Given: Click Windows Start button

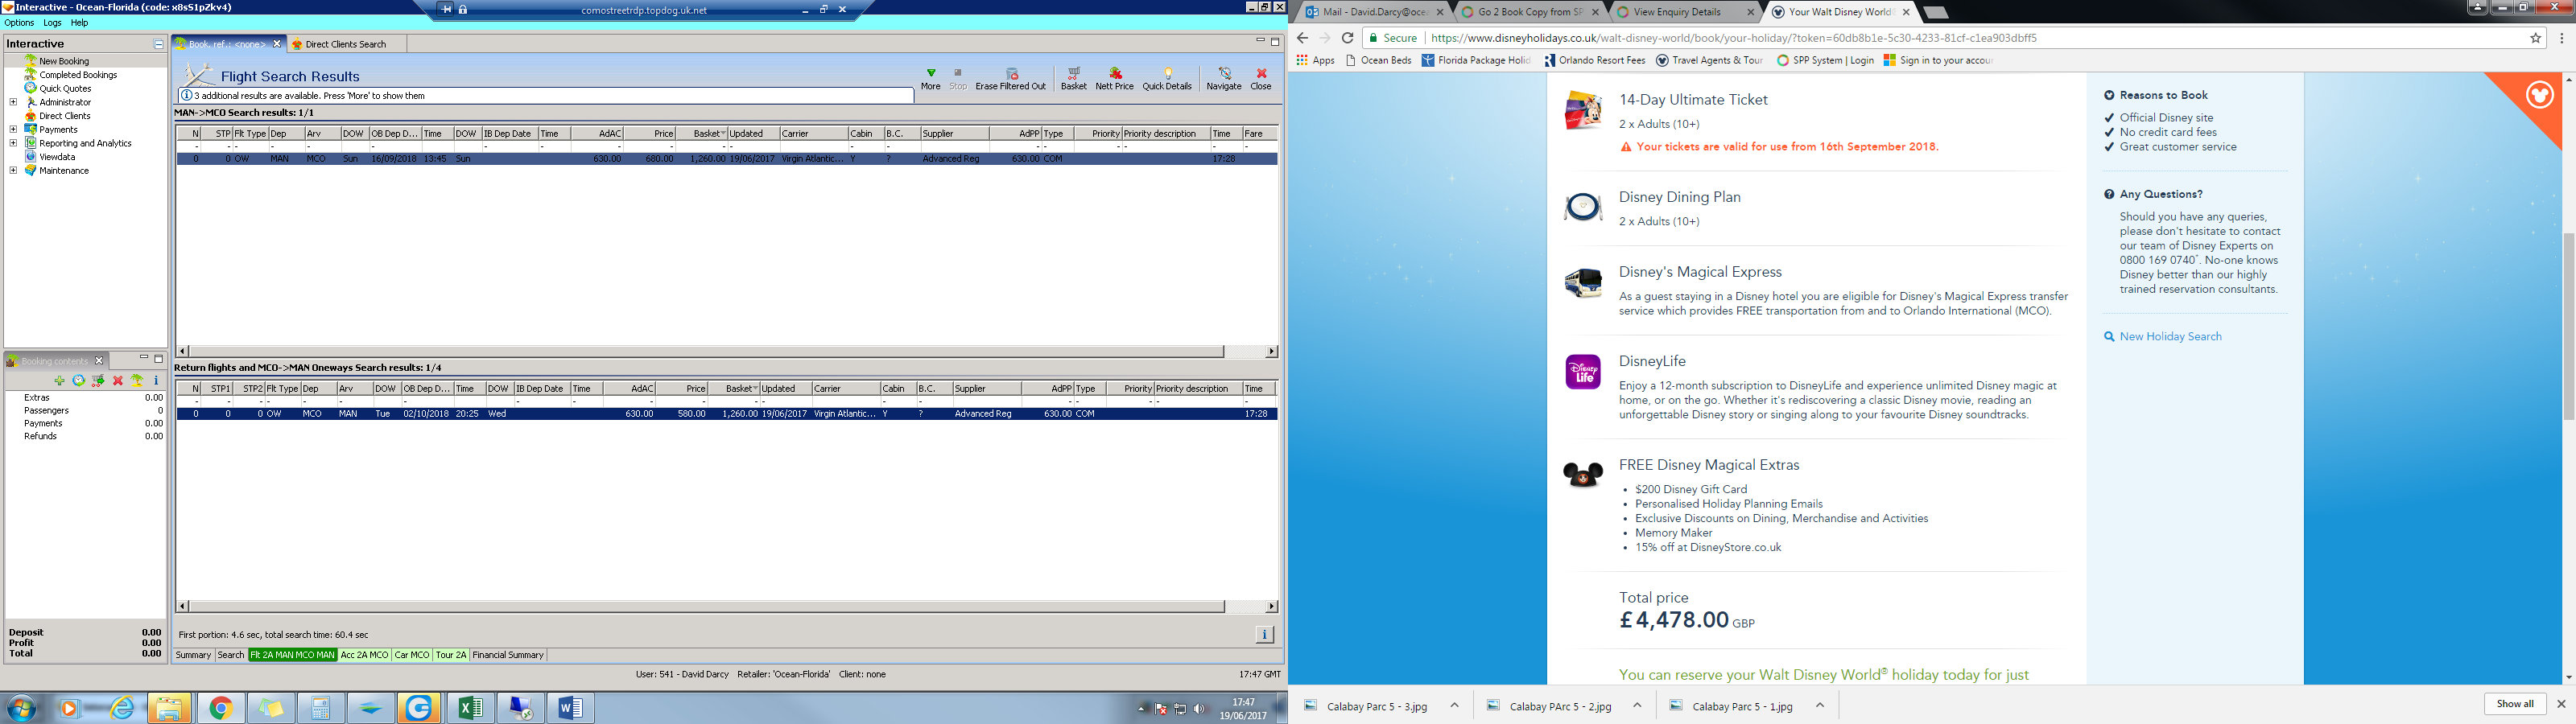Looking at the screenshot, I should click(21, 709).
